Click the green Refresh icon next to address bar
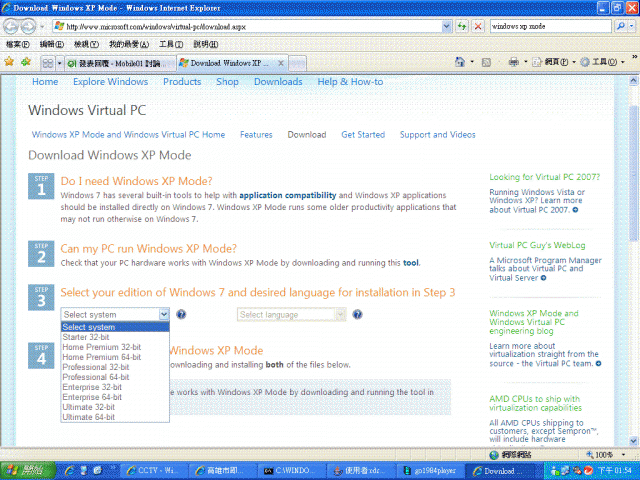 coord(462,27)
